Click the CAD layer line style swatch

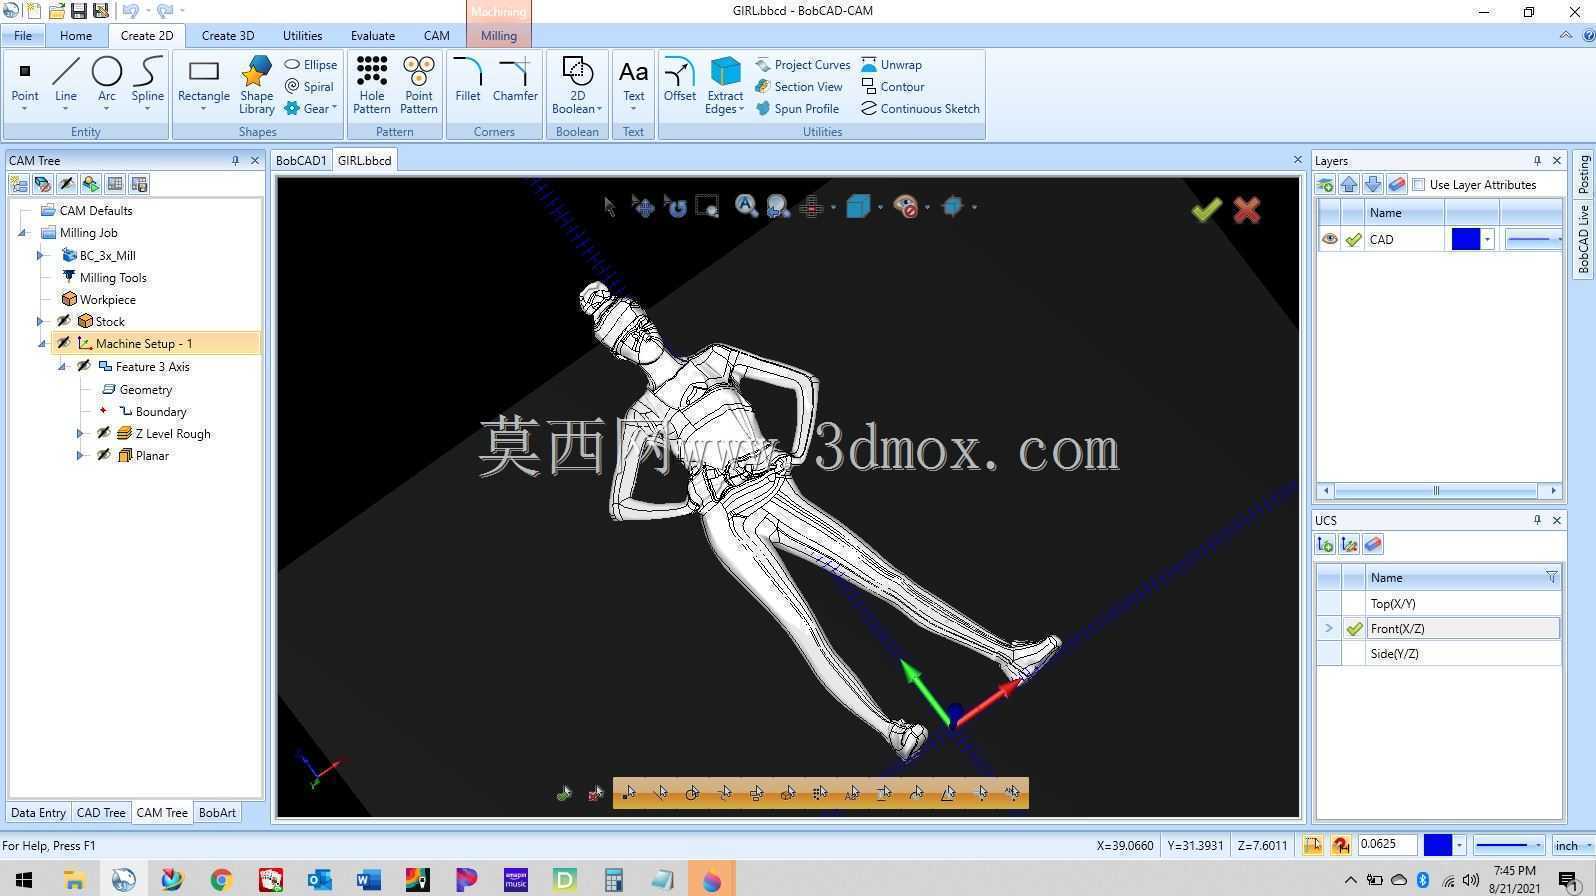1532,239
